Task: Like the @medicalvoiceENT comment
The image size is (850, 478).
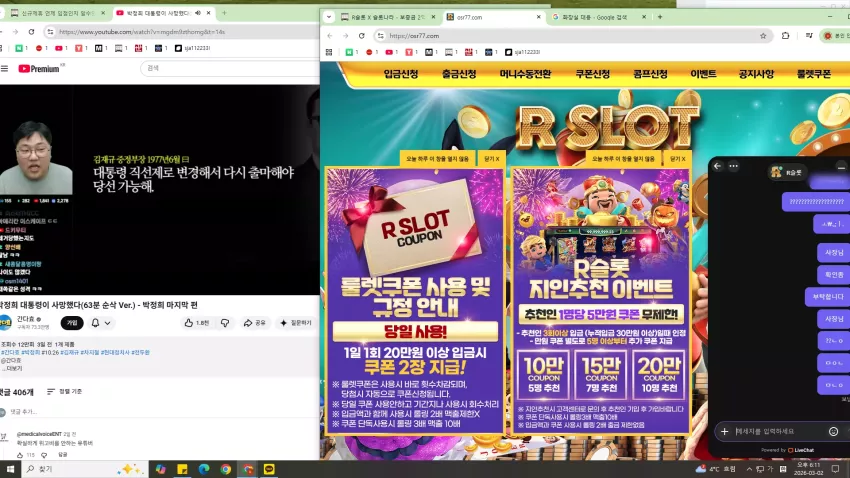Action: pyautogui.click(x=20, y=455)
